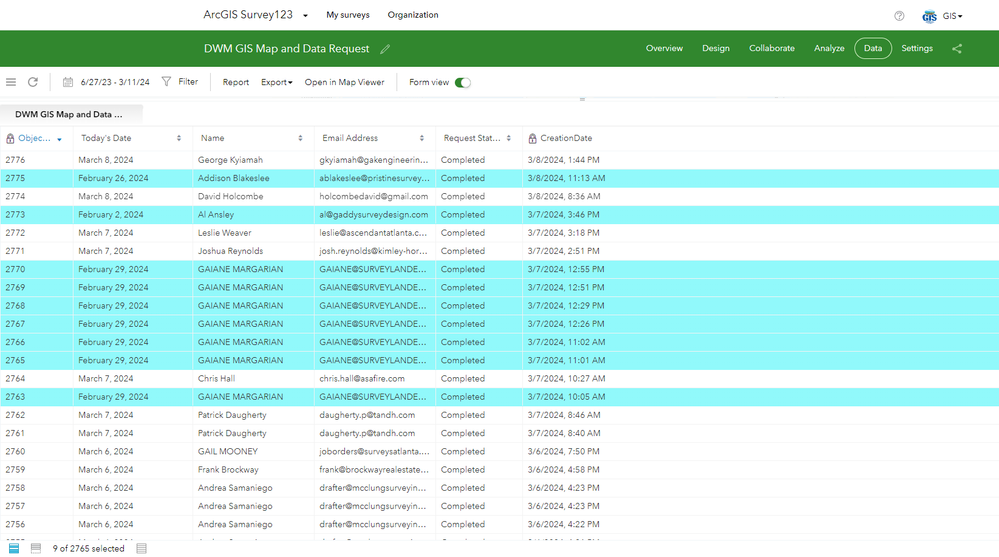Switch to the Analyze tab
This screenshot has width=999, height=557.
point(829,48)
